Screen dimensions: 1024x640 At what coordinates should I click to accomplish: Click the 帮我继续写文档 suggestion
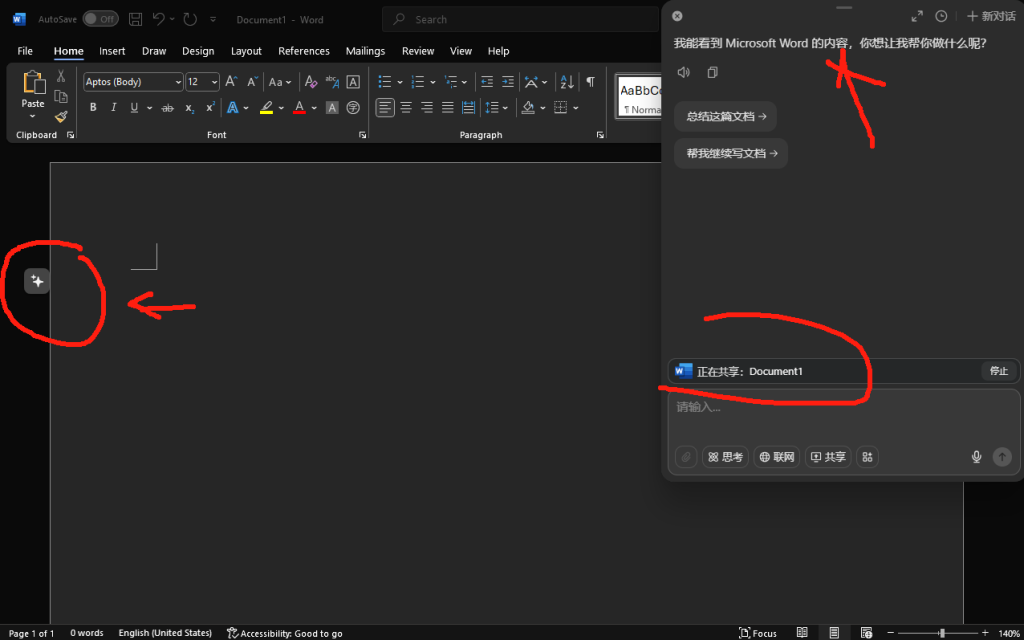[731, 153]
